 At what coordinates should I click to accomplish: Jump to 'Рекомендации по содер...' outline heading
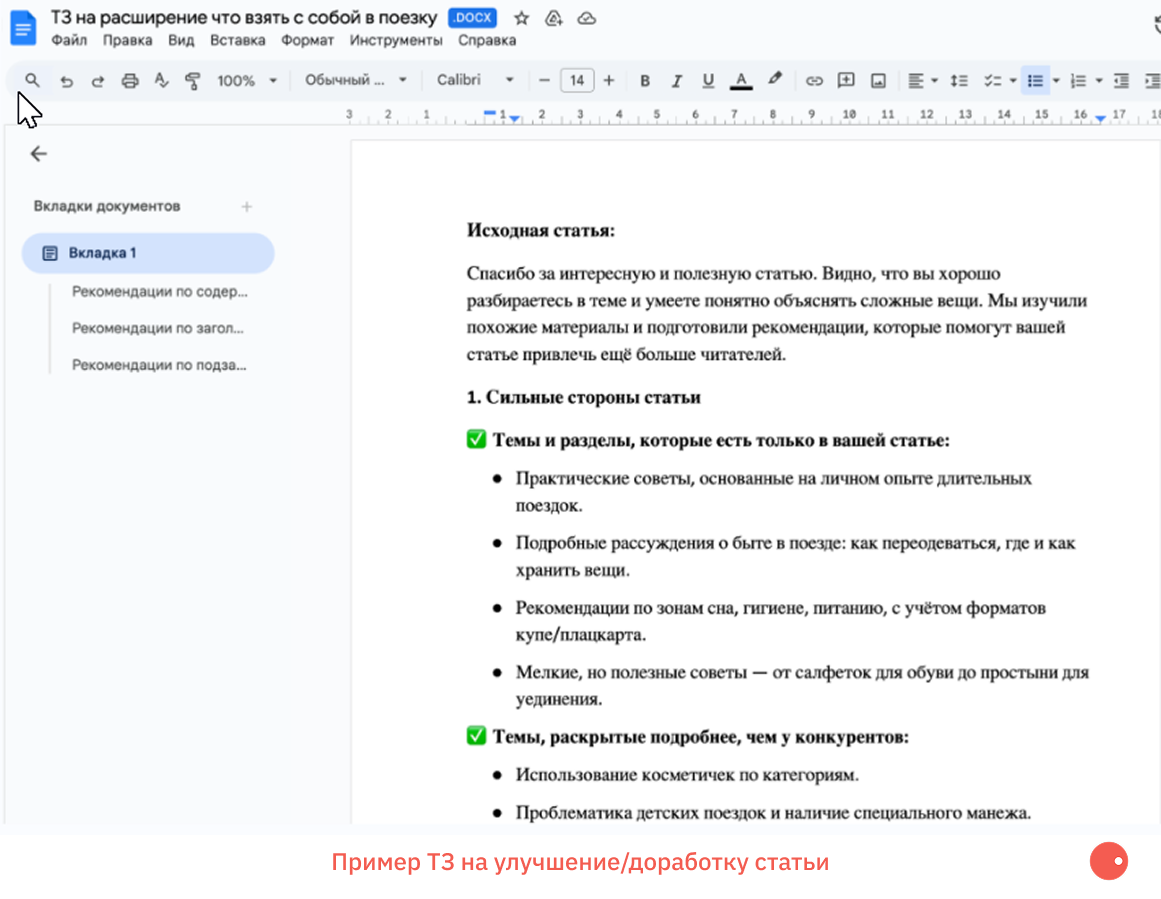pos(159,292)
